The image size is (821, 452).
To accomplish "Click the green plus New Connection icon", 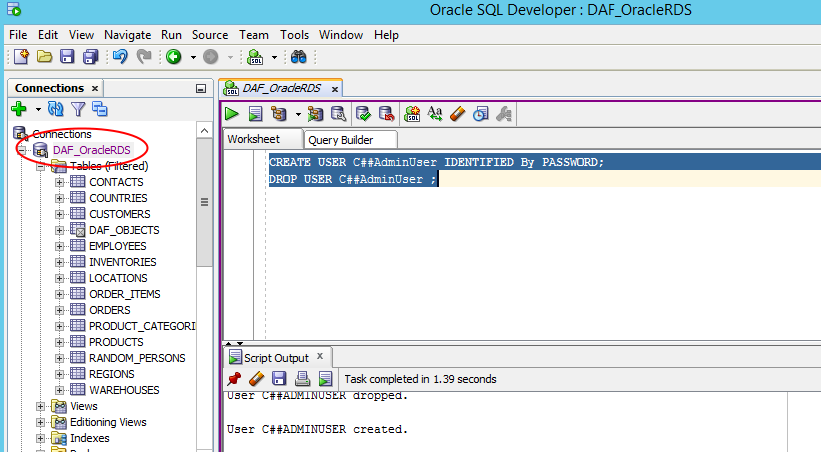I will tap(19, 109).
